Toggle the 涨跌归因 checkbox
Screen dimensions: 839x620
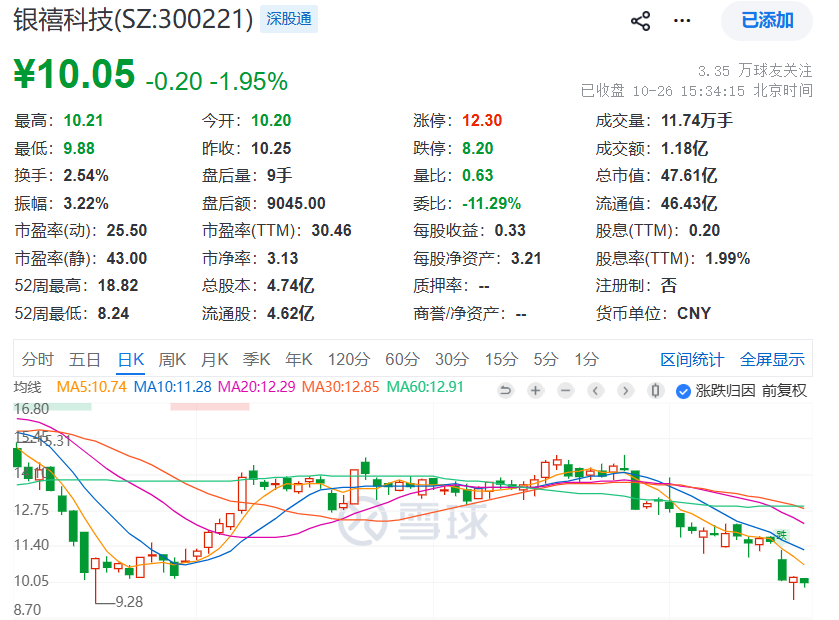coord(683,392)
